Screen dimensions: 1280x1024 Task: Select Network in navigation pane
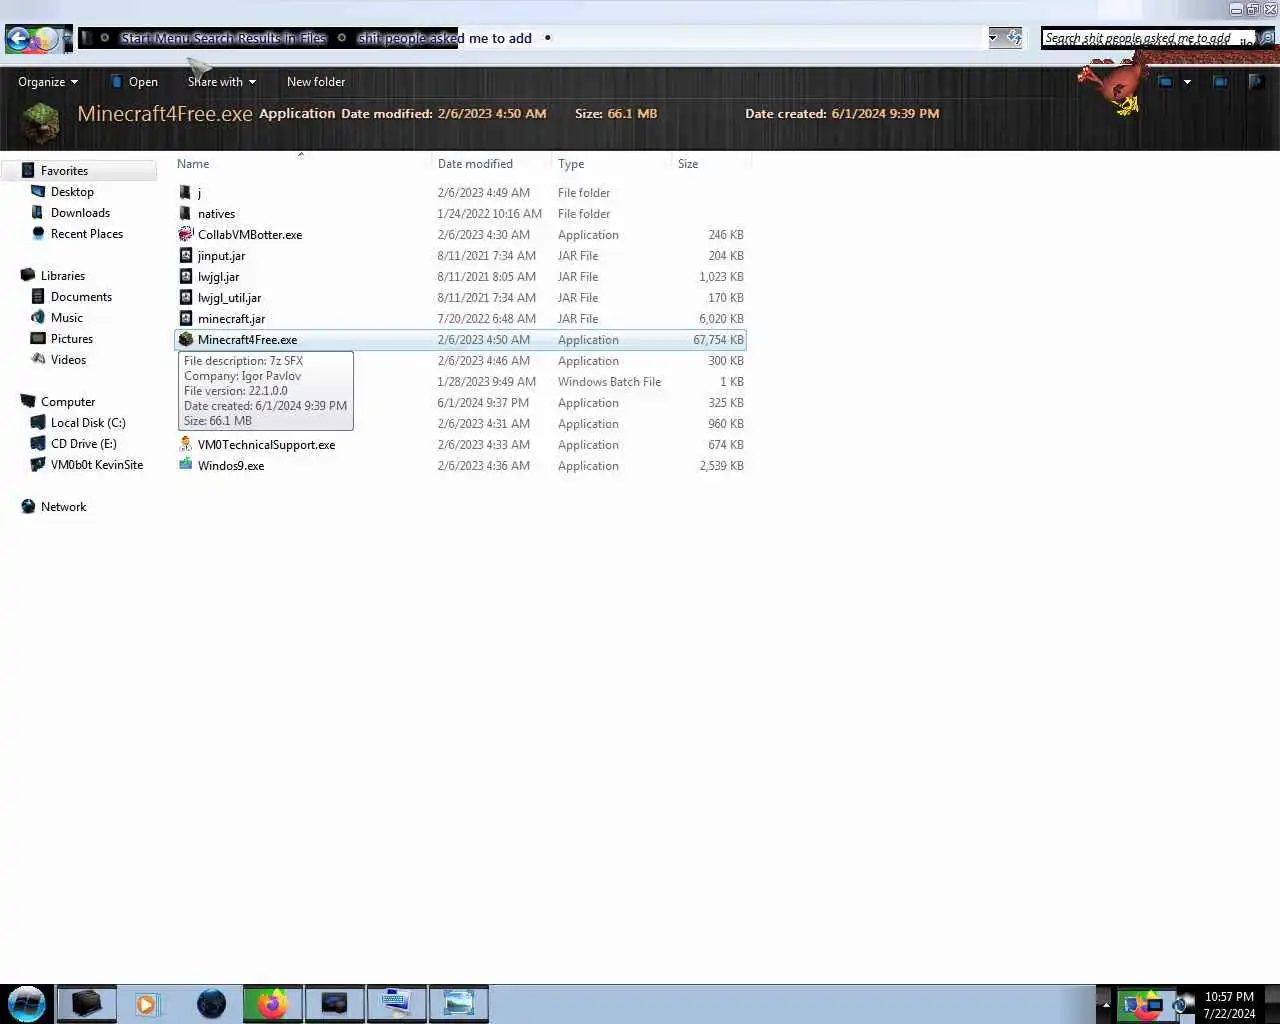(x=63, y=507)
